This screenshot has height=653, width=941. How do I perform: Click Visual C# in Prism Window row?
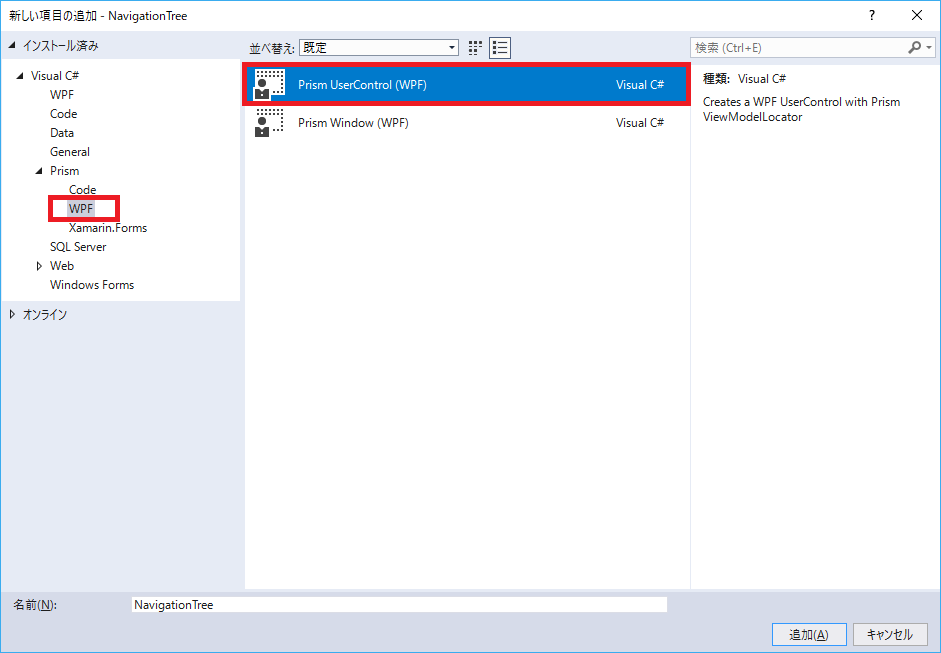(x=640, y=122)
